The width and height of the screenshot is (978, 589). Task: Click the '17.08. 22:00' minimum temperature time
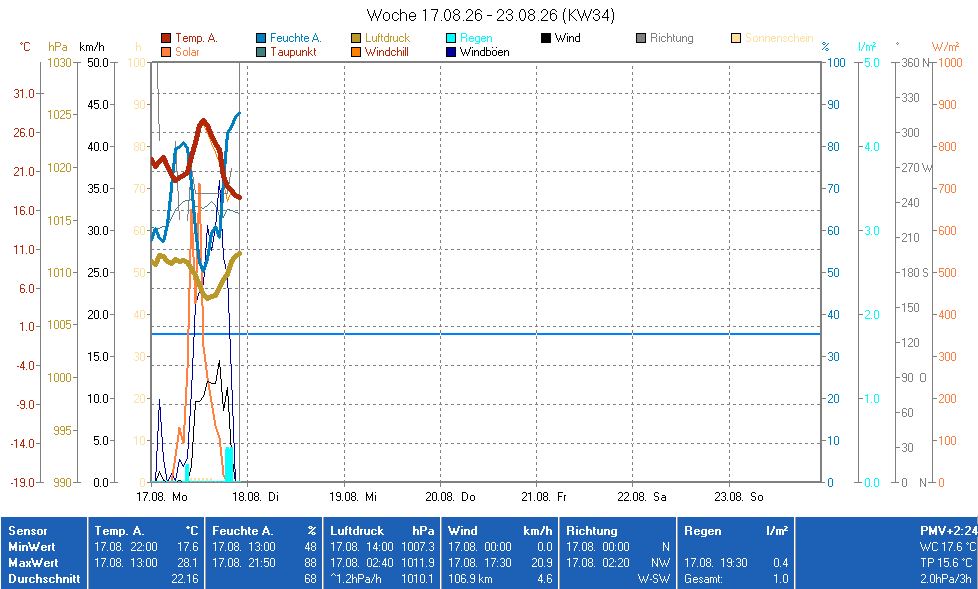point(126,547)
